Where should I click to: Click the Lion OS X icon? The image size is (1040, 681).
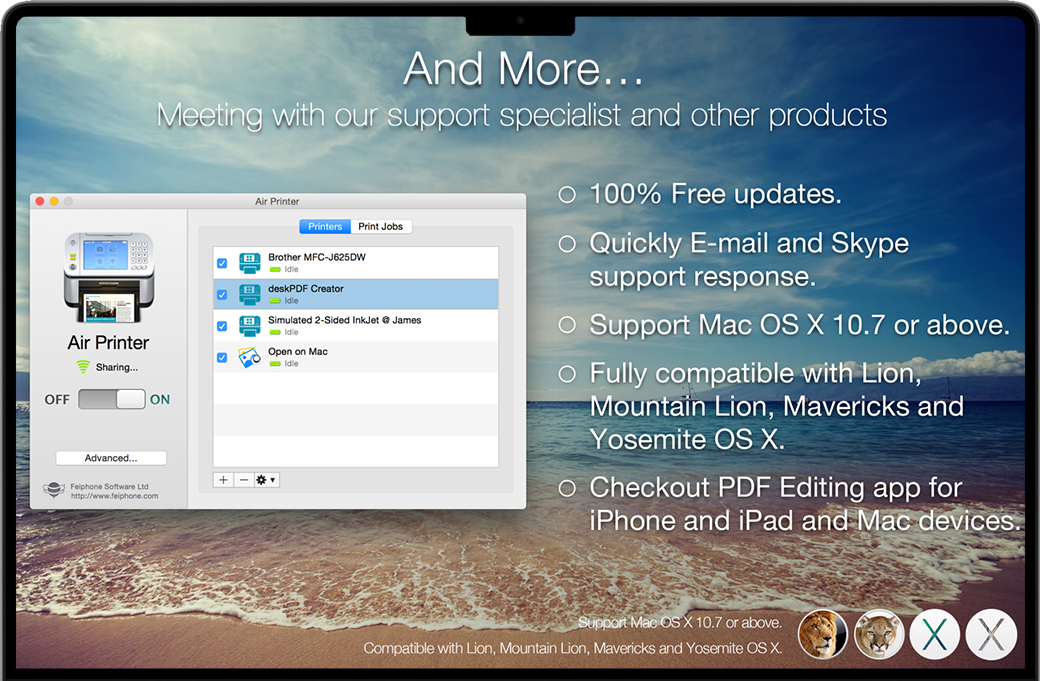point(822,634)
